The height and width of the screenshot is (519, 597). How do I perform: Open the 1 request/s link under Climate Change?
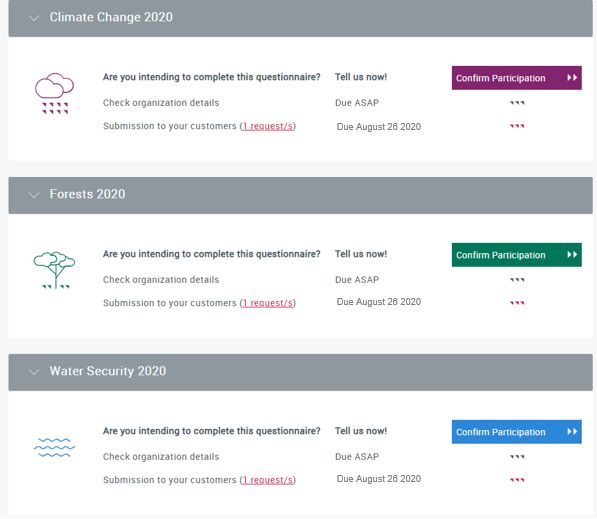pyautogui.click(x=268, y=126)
